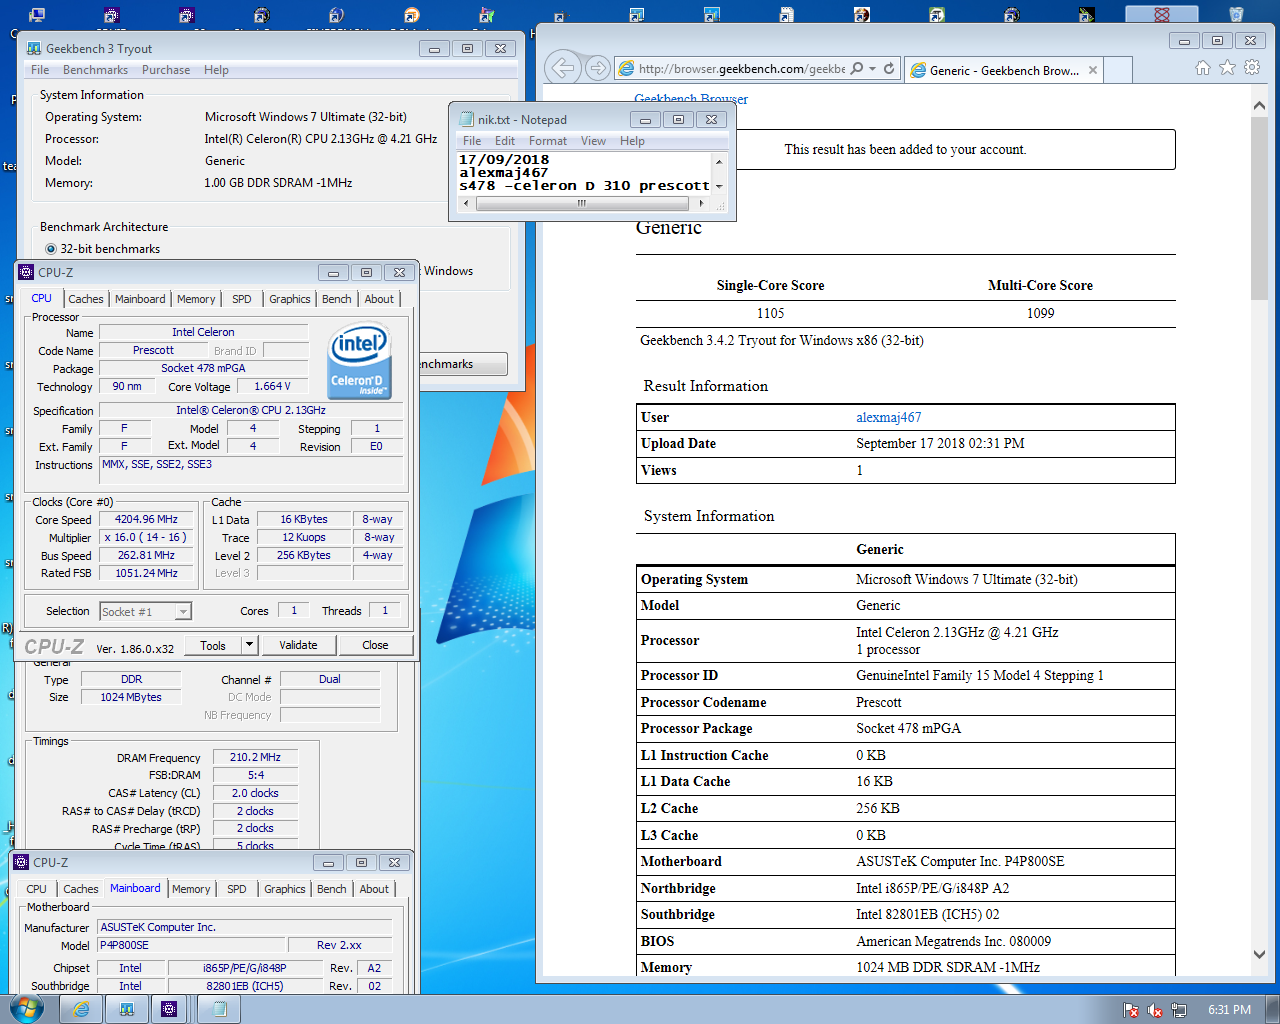
Task: Click muted volume tray icon
Action: [x=1155, y=1010]
